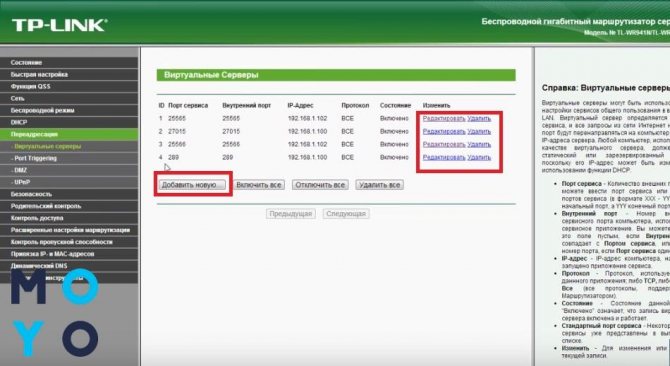This screenshot has width=670, height=366.
Task: Click the Отключить все button
Action: point(320,185)
